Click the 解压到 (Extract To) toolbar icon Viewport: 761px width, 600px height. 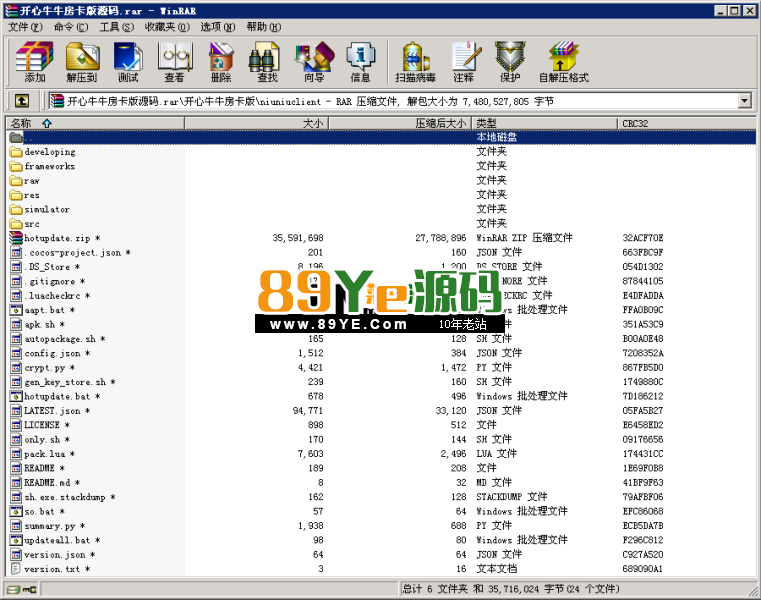(x=82, y=62)
